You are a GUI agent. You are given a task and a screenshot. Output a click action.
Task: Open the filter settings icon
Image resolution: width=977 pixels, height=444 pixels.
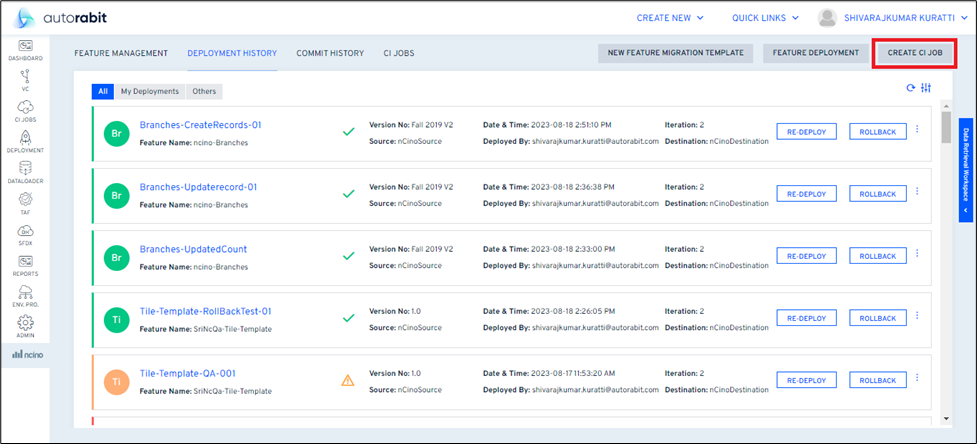(926, 88)
